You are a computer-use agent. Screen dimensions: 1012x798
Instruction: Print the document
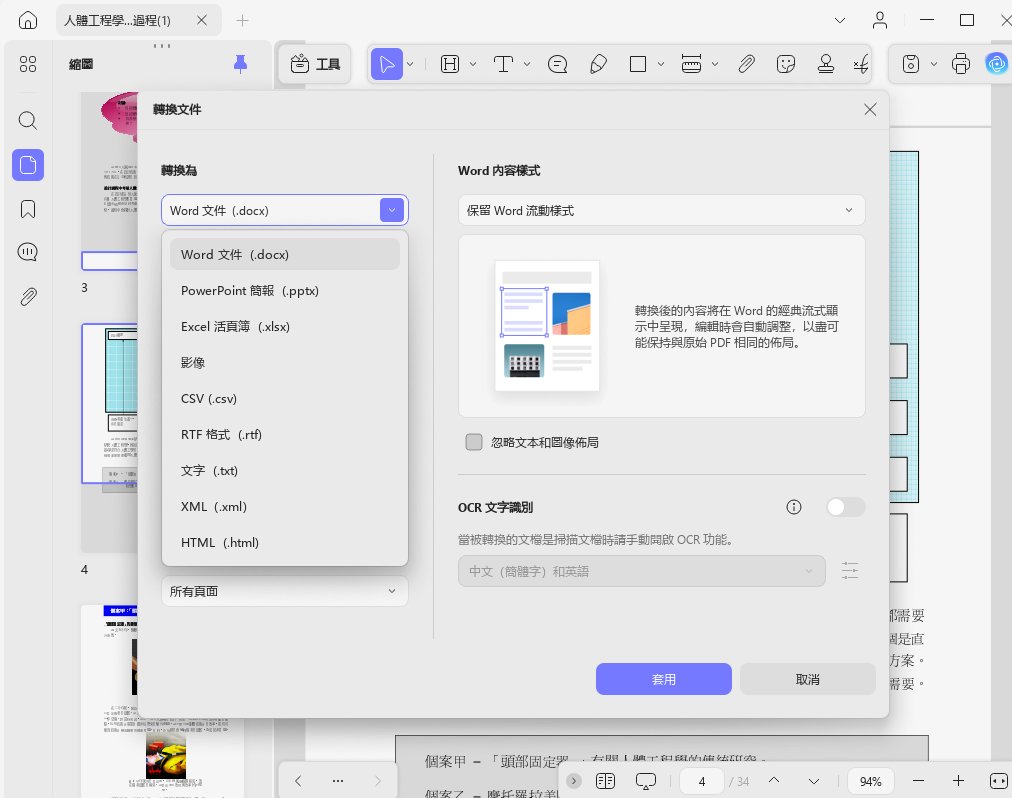[x=960, y=64]
